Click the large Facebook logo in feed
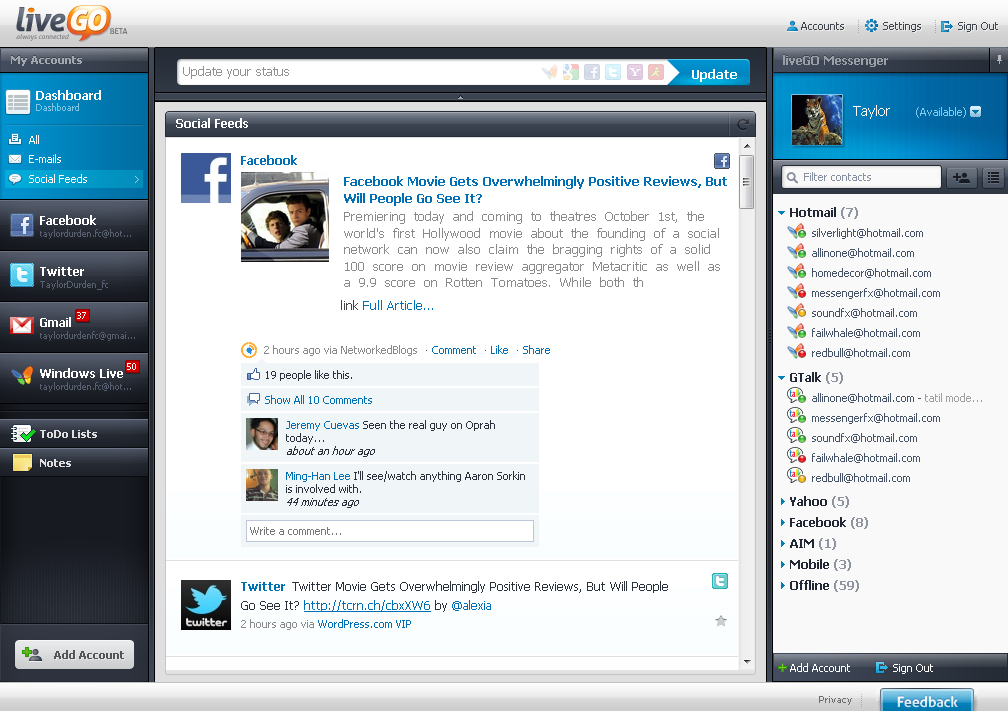 pyautogui.click(x=206, y=178)
